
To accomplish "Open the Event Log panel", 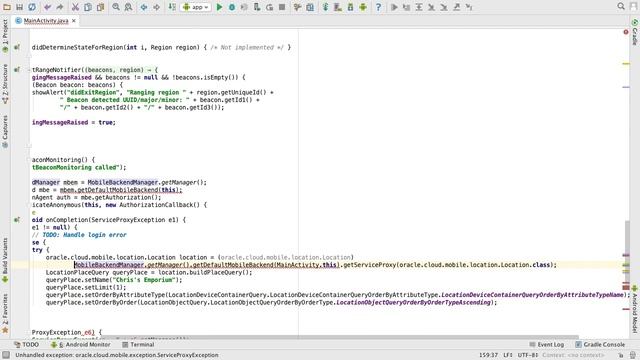I will 547,344.
